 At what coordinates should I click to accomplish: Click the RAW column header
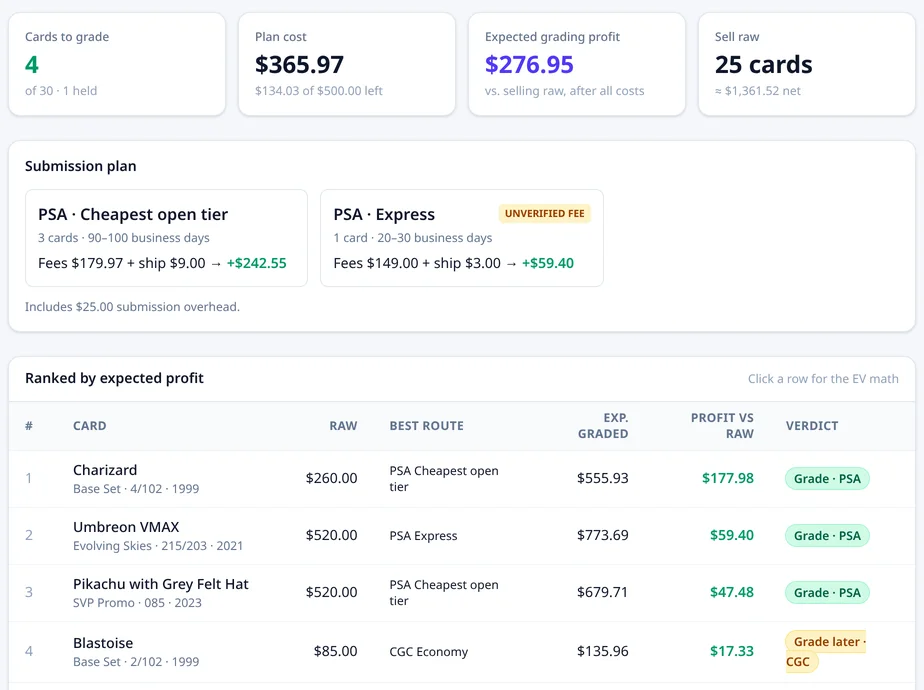(x=343, y=425)
